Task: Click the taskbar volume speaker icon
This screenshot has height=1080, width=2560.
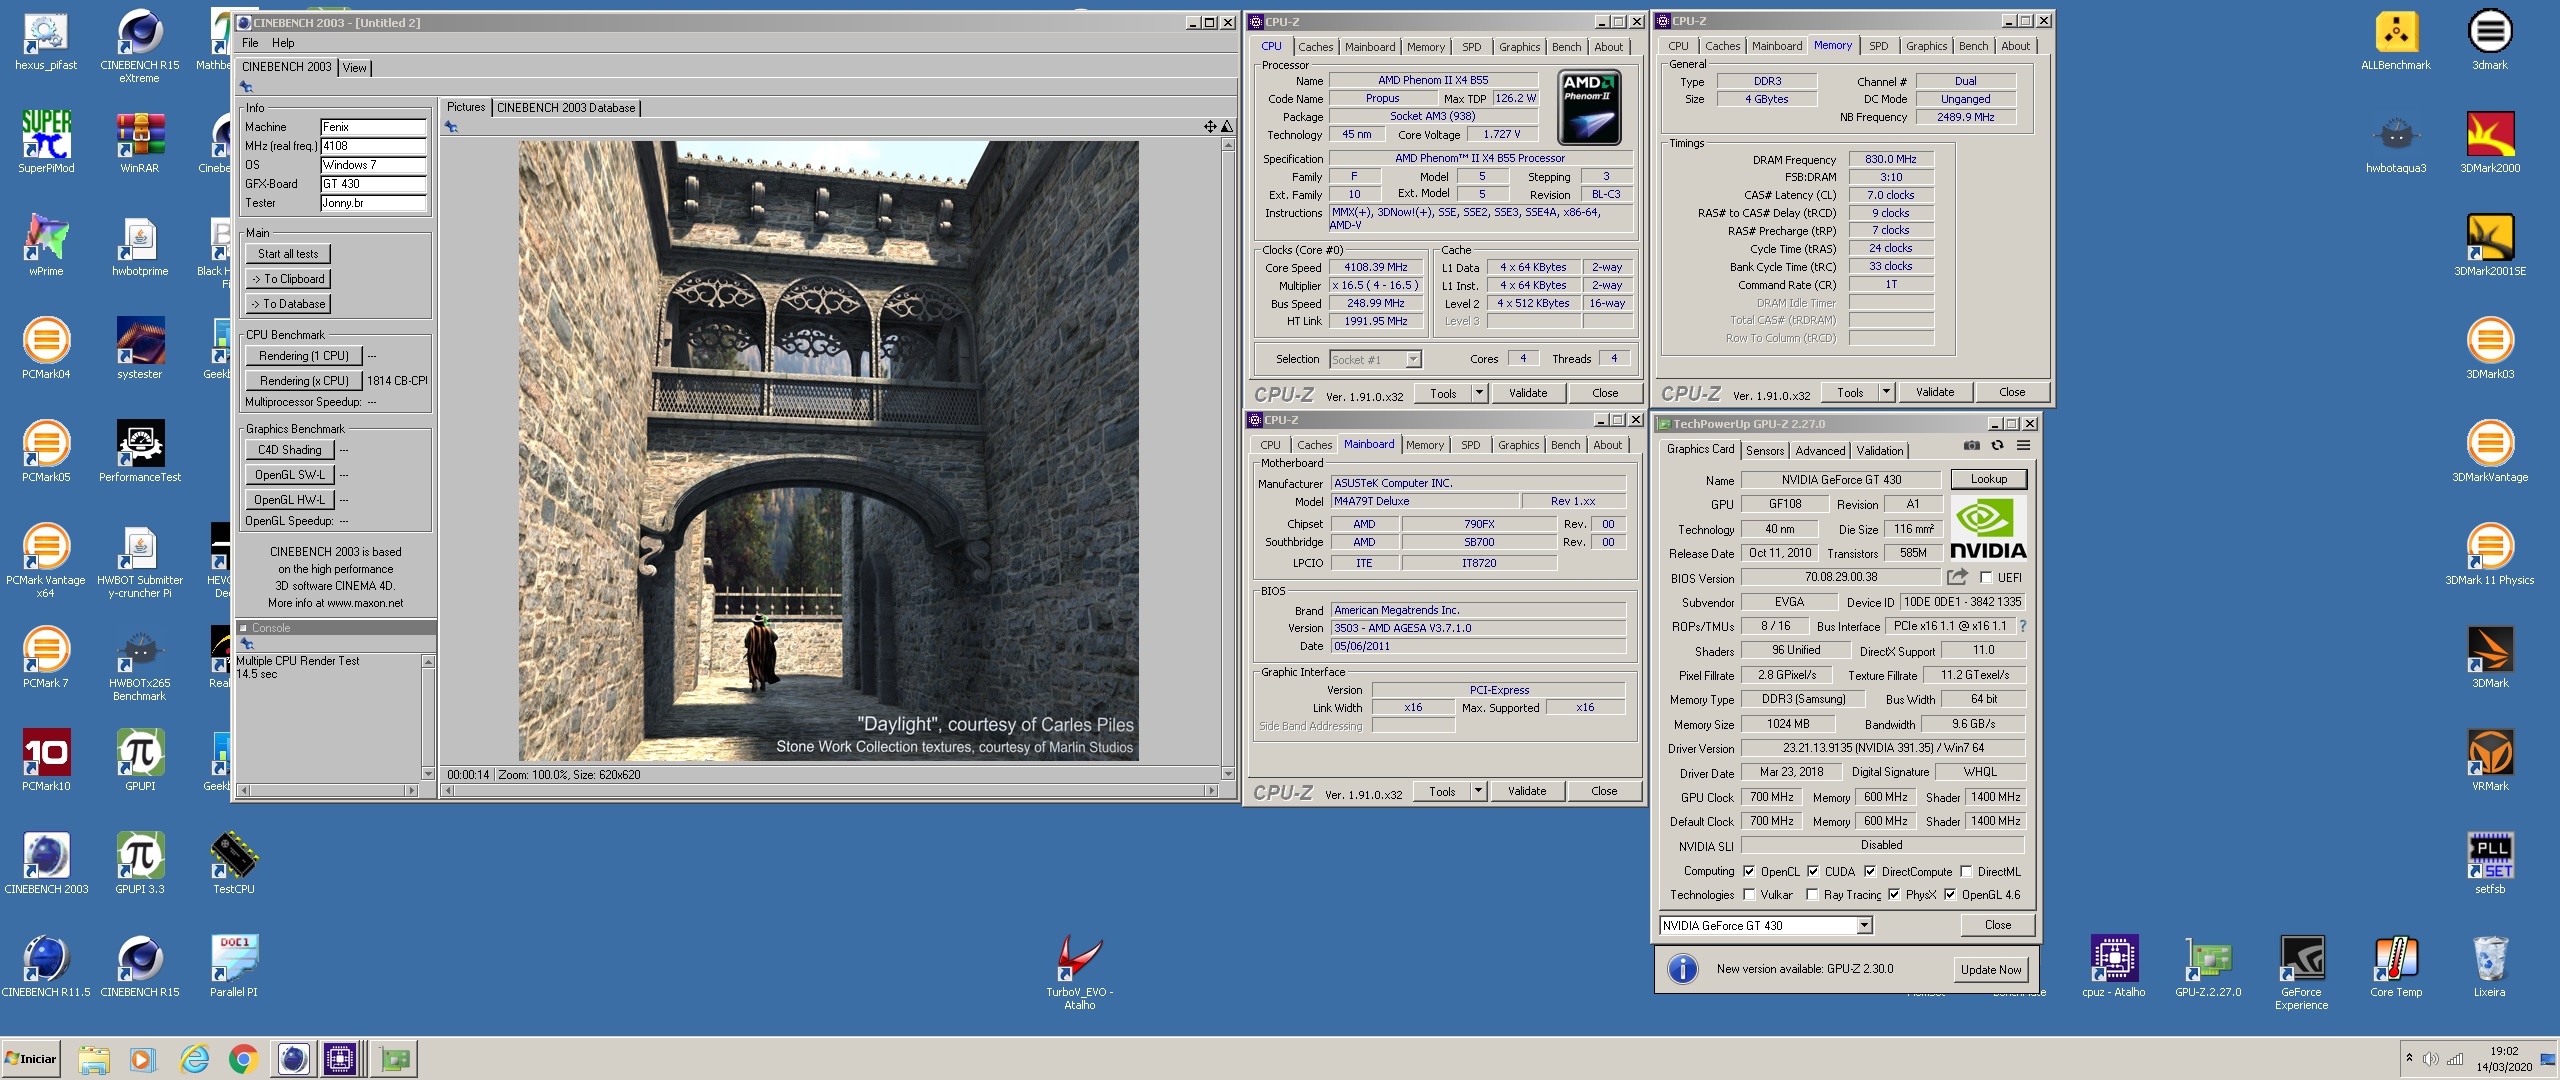Action: click(x=2430, y=1059)
